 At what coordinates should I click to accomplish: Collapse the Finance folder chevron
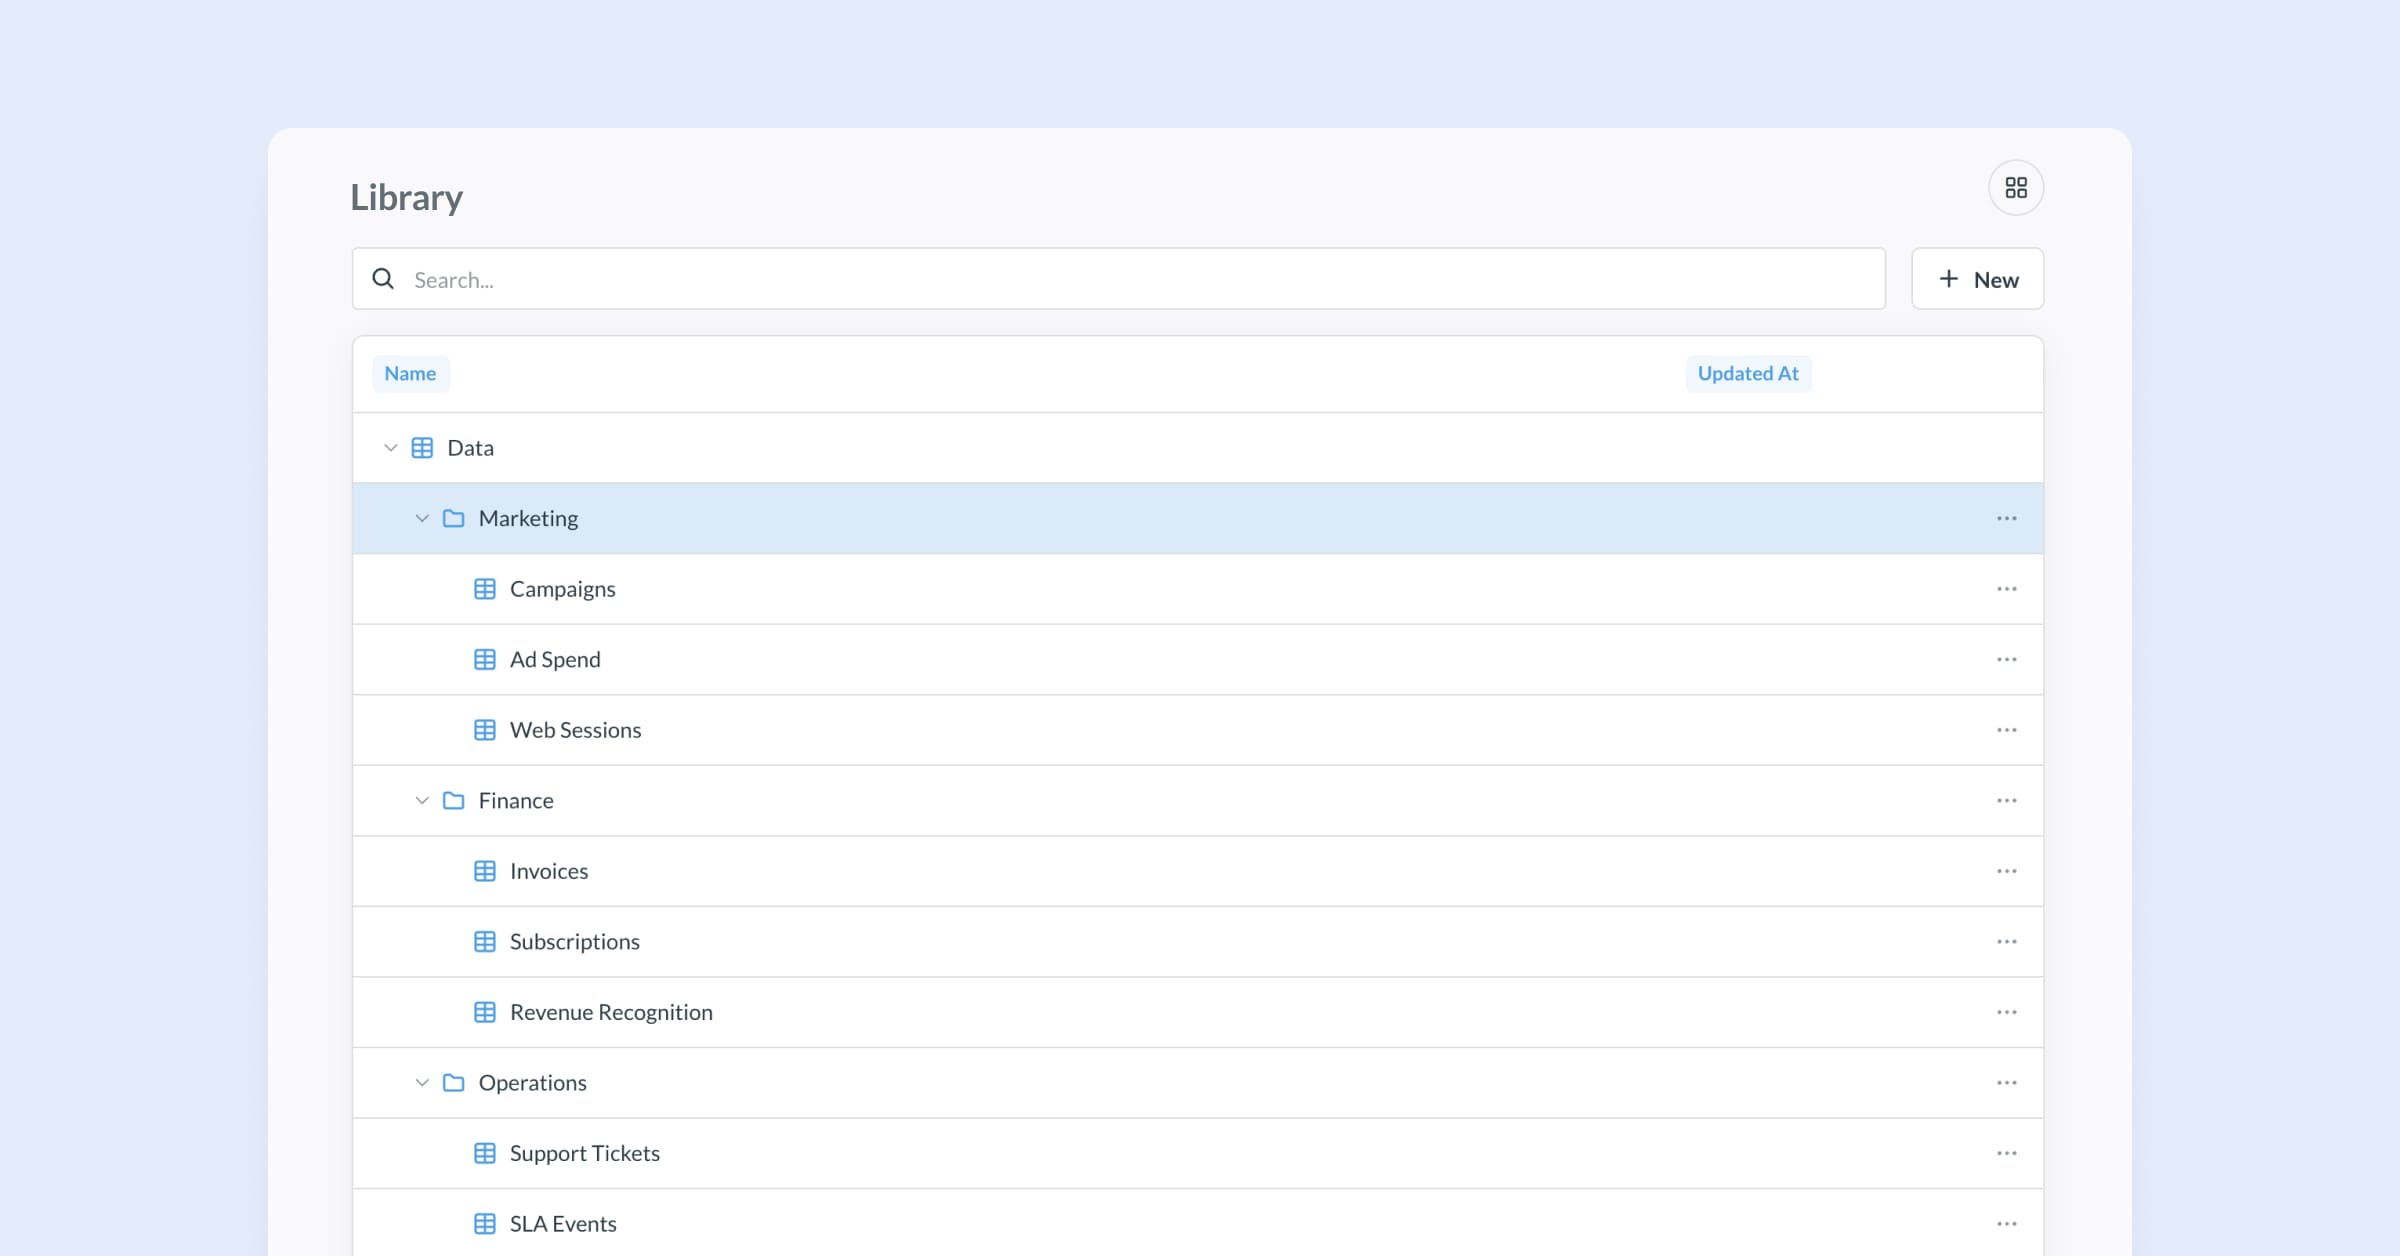click(422, 801)
